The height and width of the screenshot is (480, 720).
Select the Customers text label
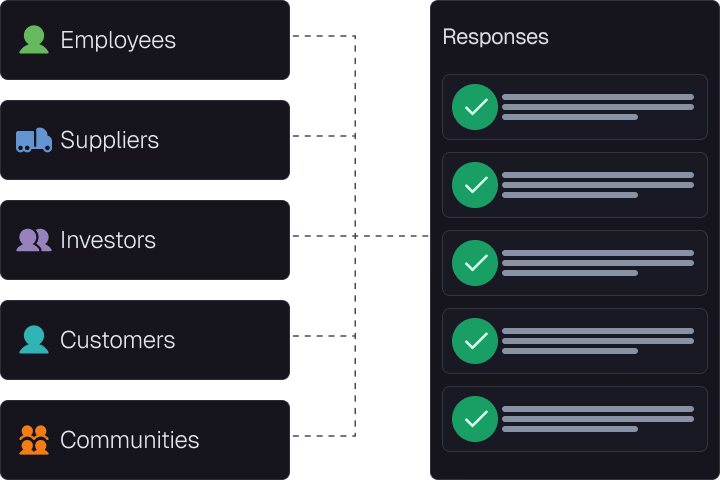pyautogui.click(x=118, y=340)
